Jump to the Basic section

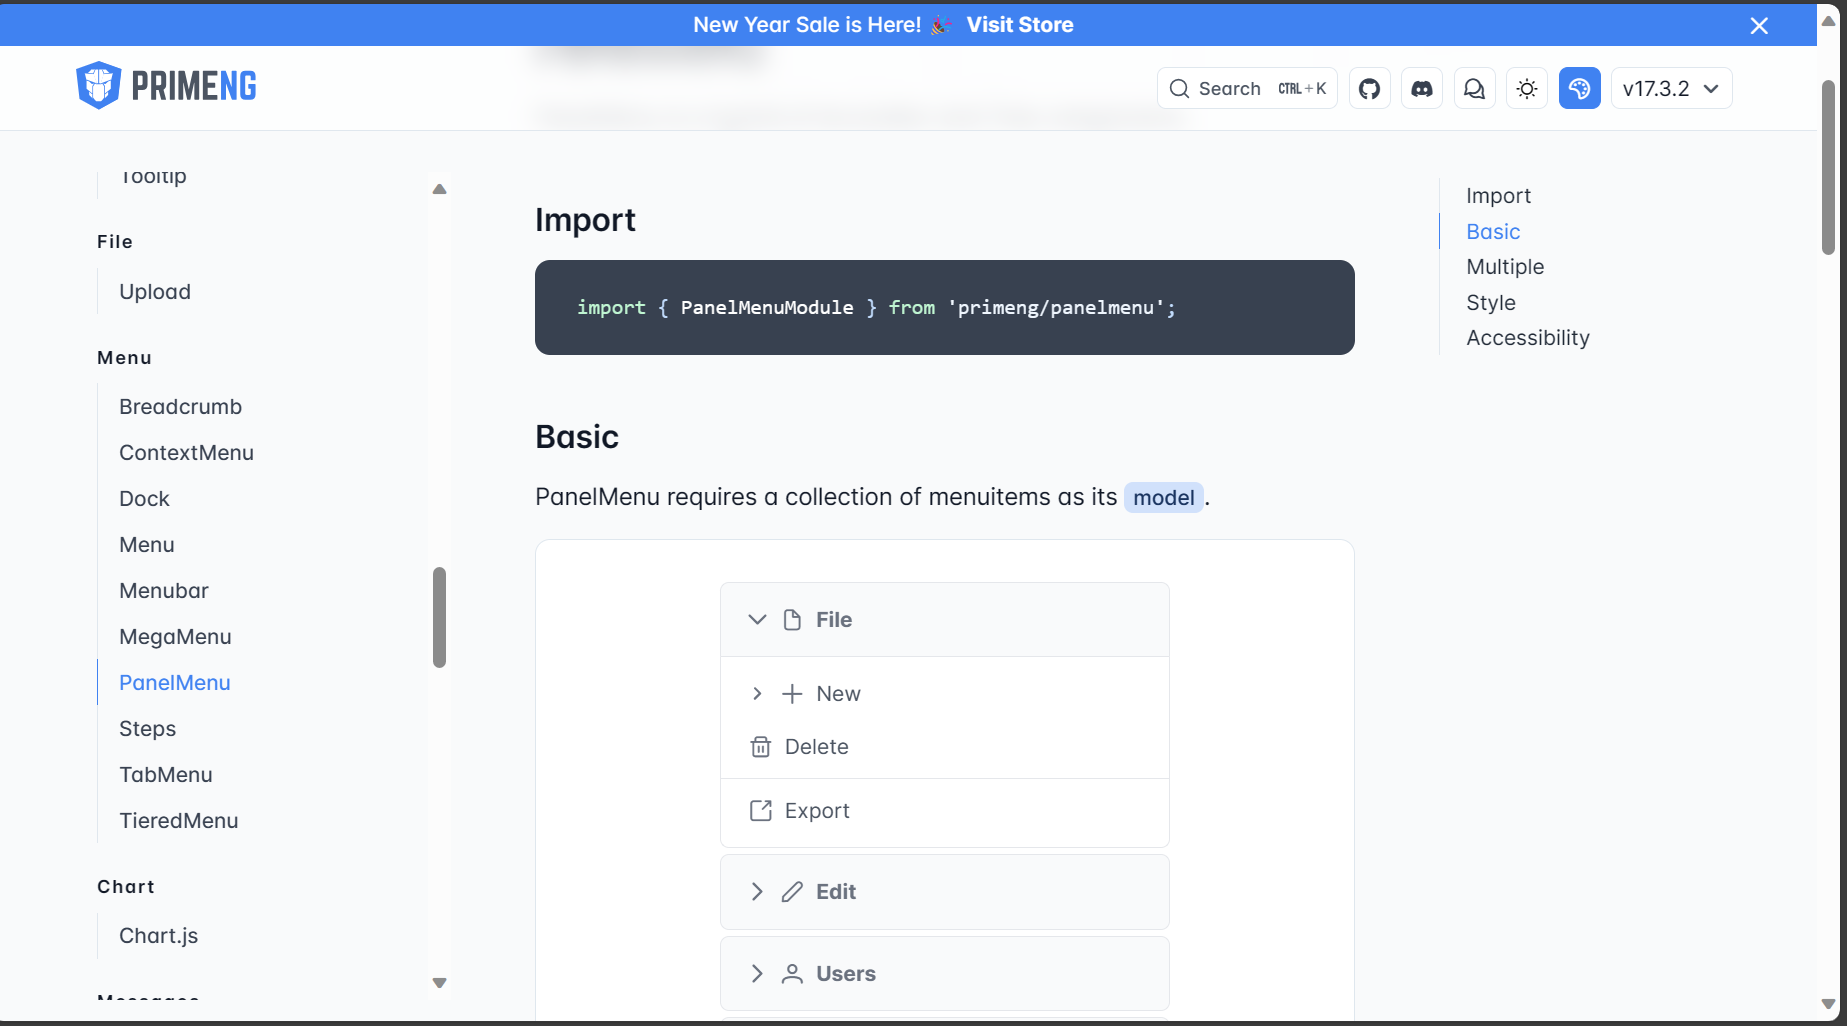pyautogui.click(x=1493, y=232)
